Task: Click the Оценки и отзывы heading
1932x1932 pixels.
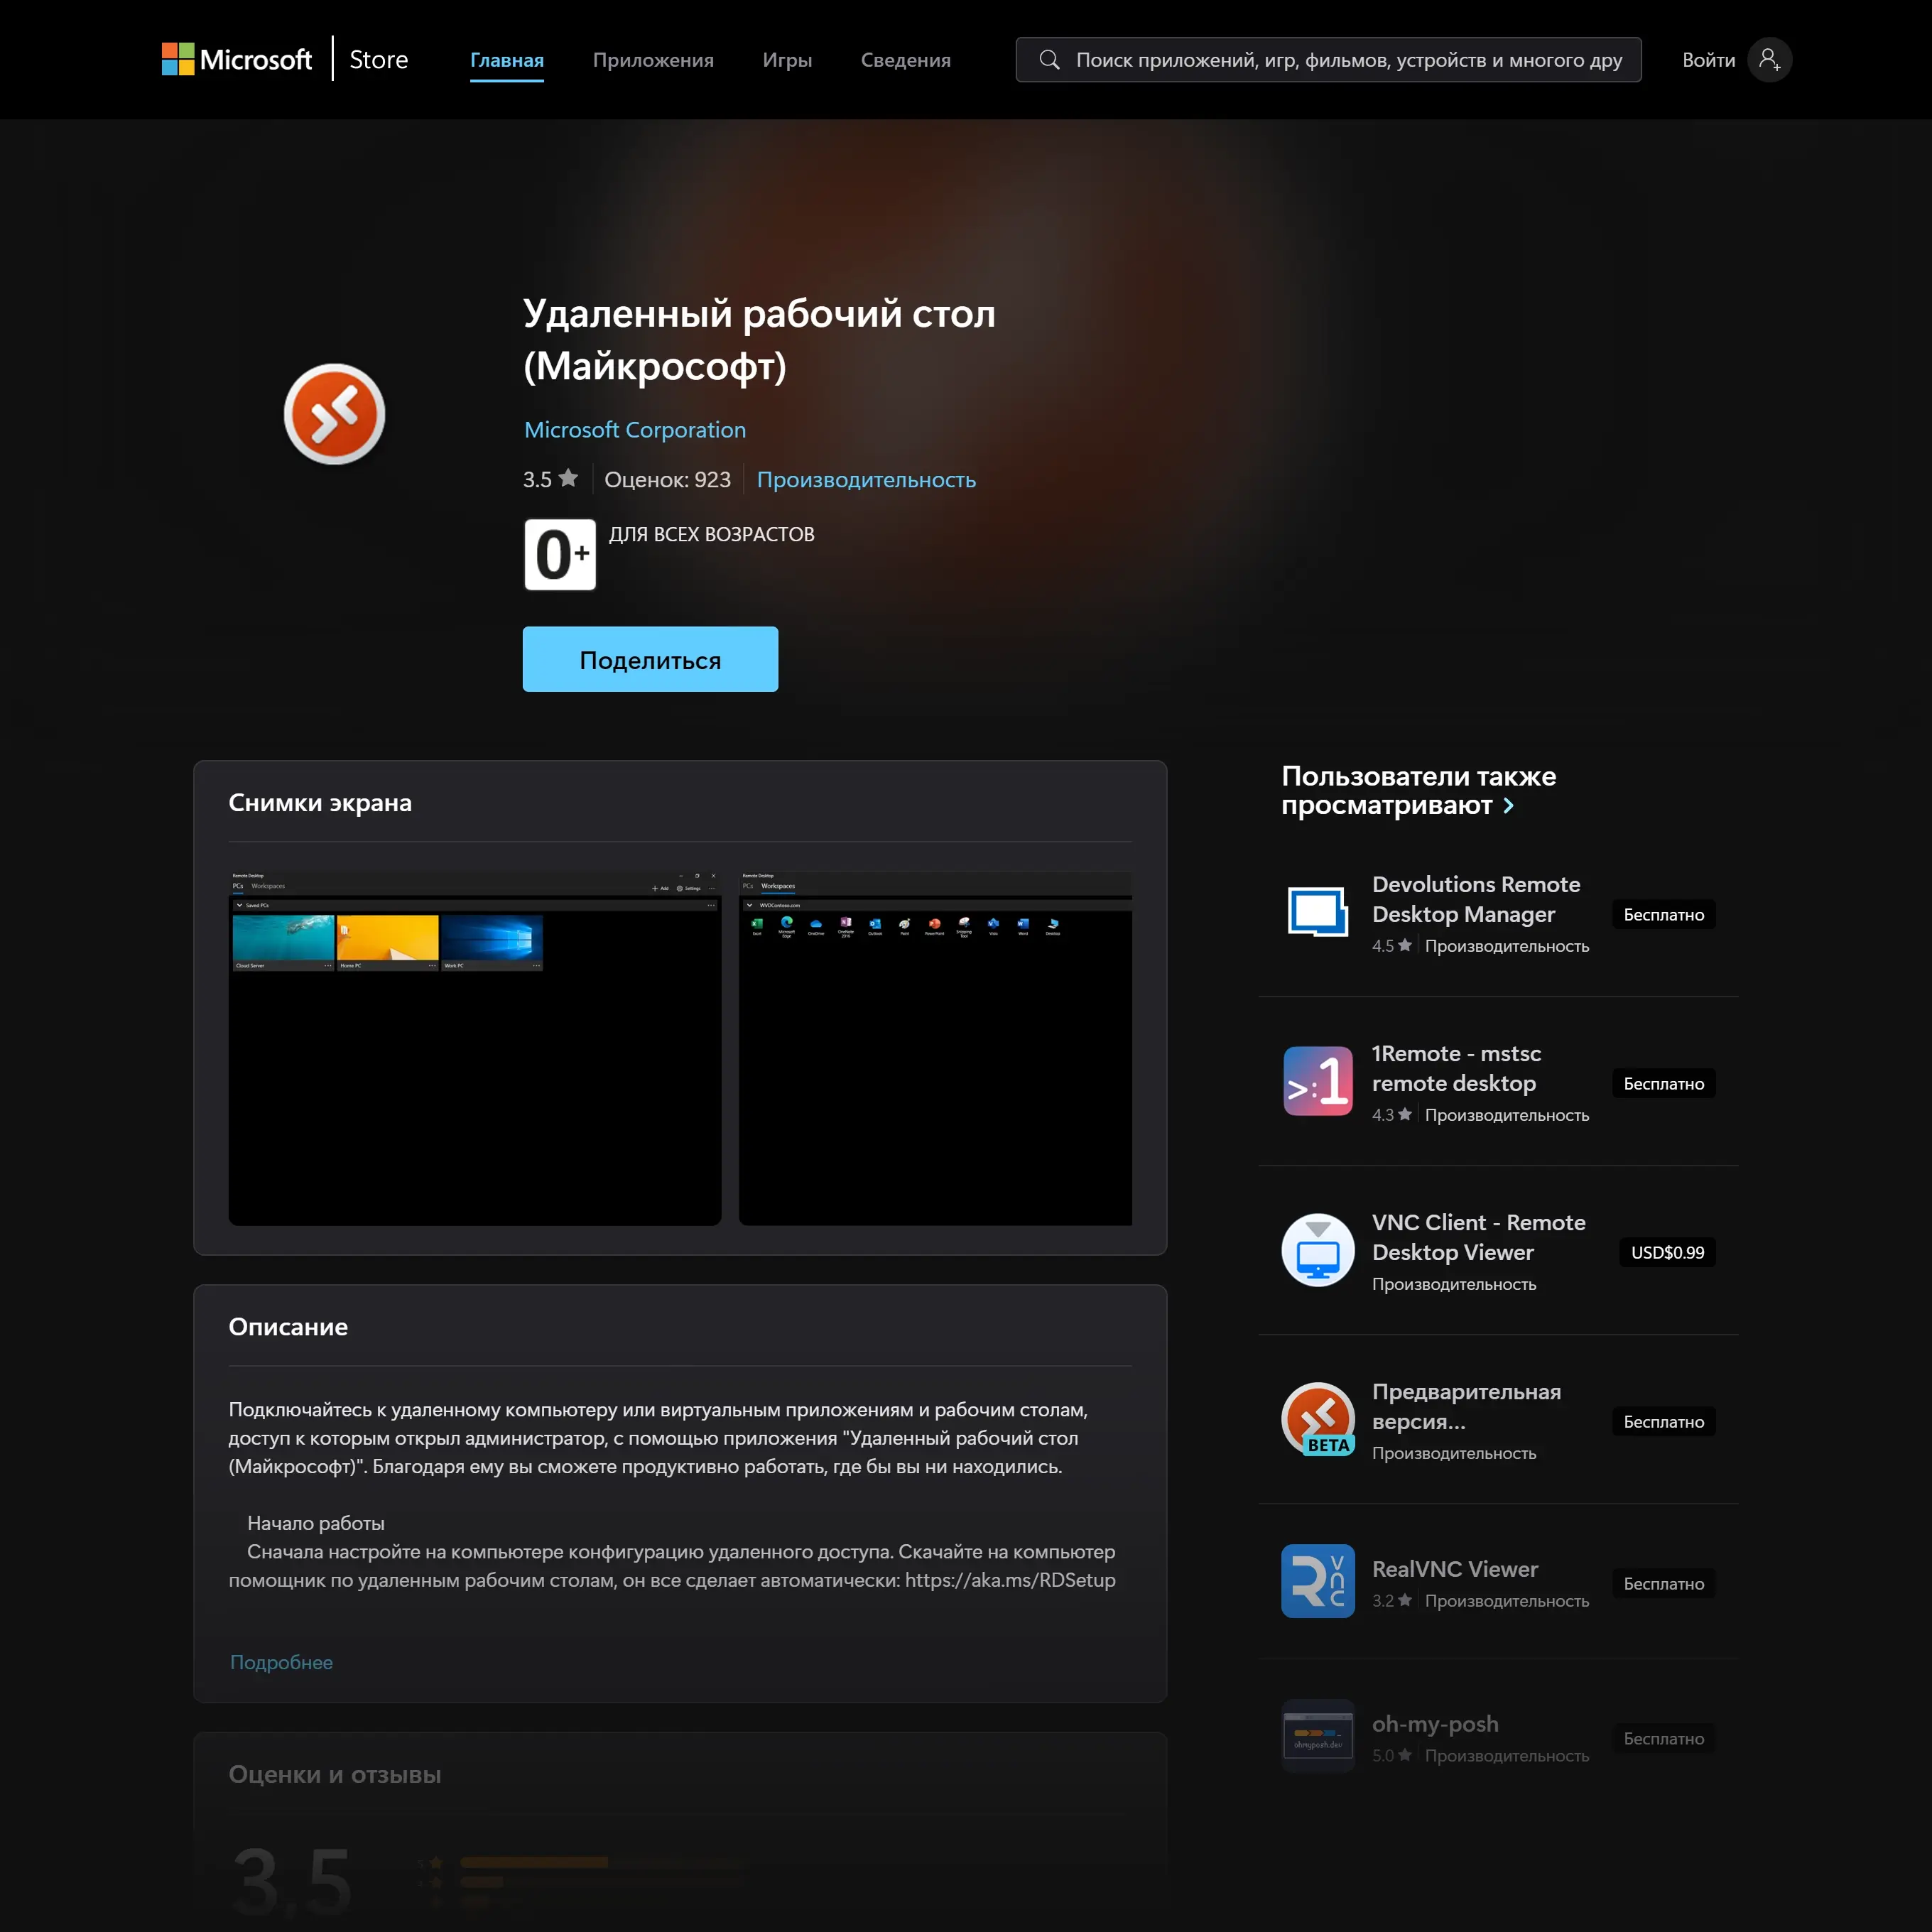Action: pyautogui.click(x=335, y=1774)
